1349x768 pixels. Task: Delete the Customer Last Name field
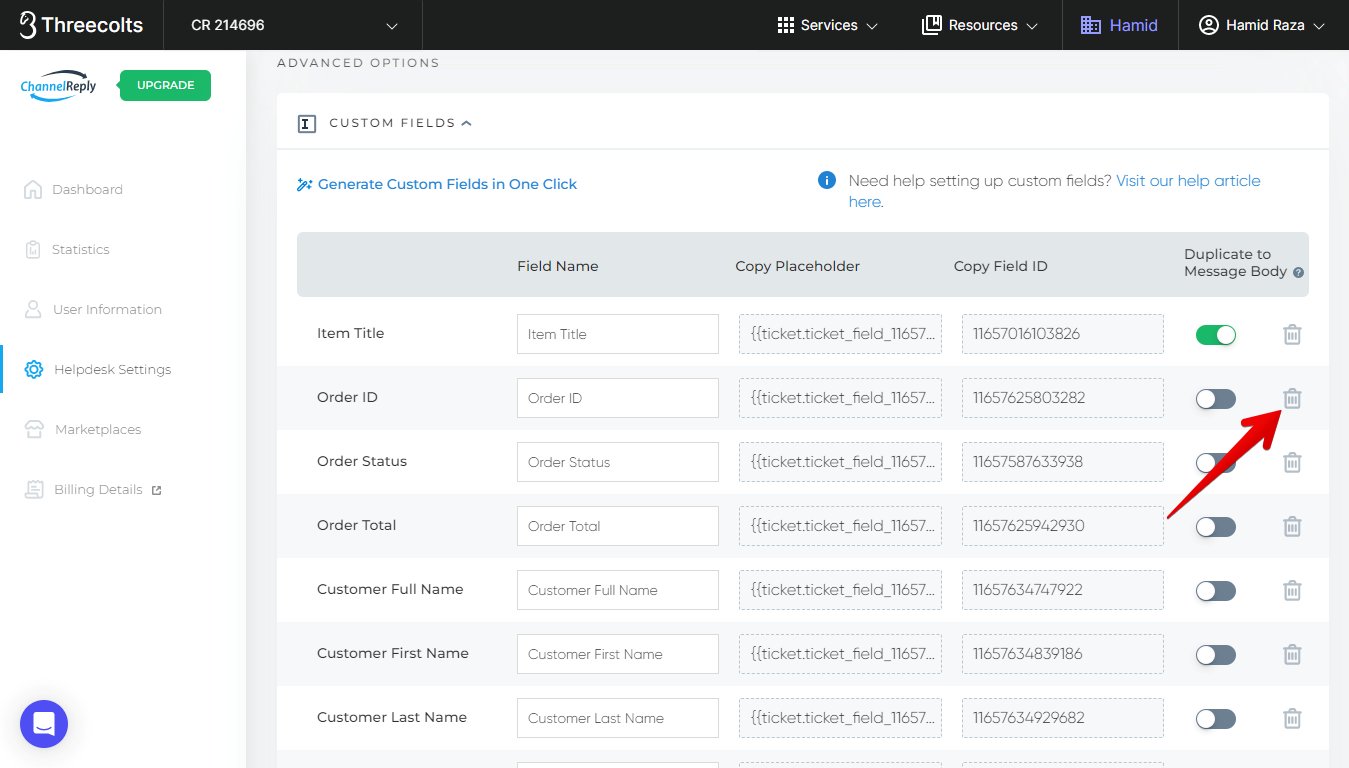pyautogui.click(x=1292, y=718)
